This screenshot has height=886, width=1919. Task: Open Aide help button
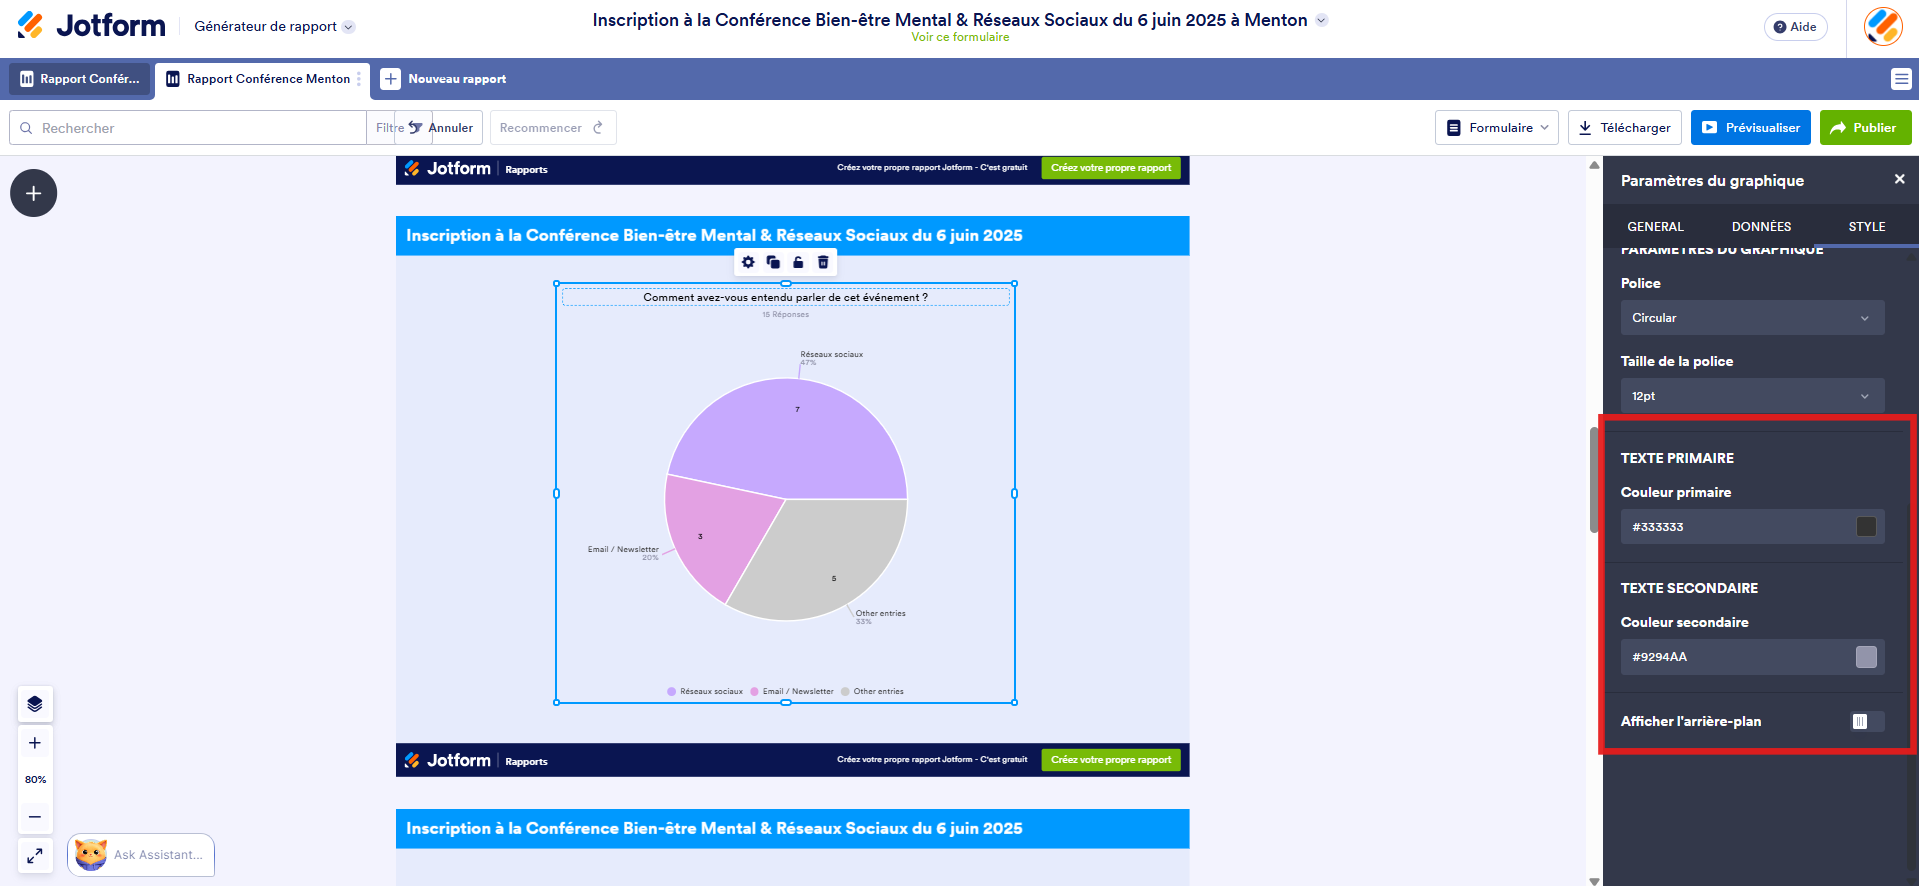[1795, 27]
